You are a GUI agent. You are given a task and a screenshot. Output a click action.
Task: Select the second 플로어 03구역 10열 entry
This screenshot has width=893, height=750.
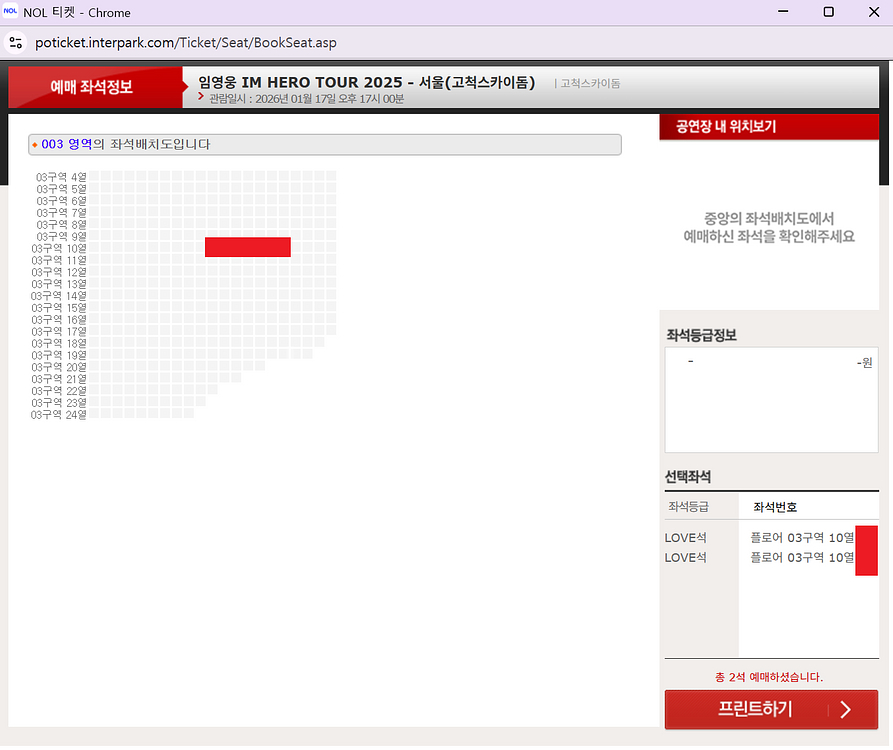click(801, 557)
